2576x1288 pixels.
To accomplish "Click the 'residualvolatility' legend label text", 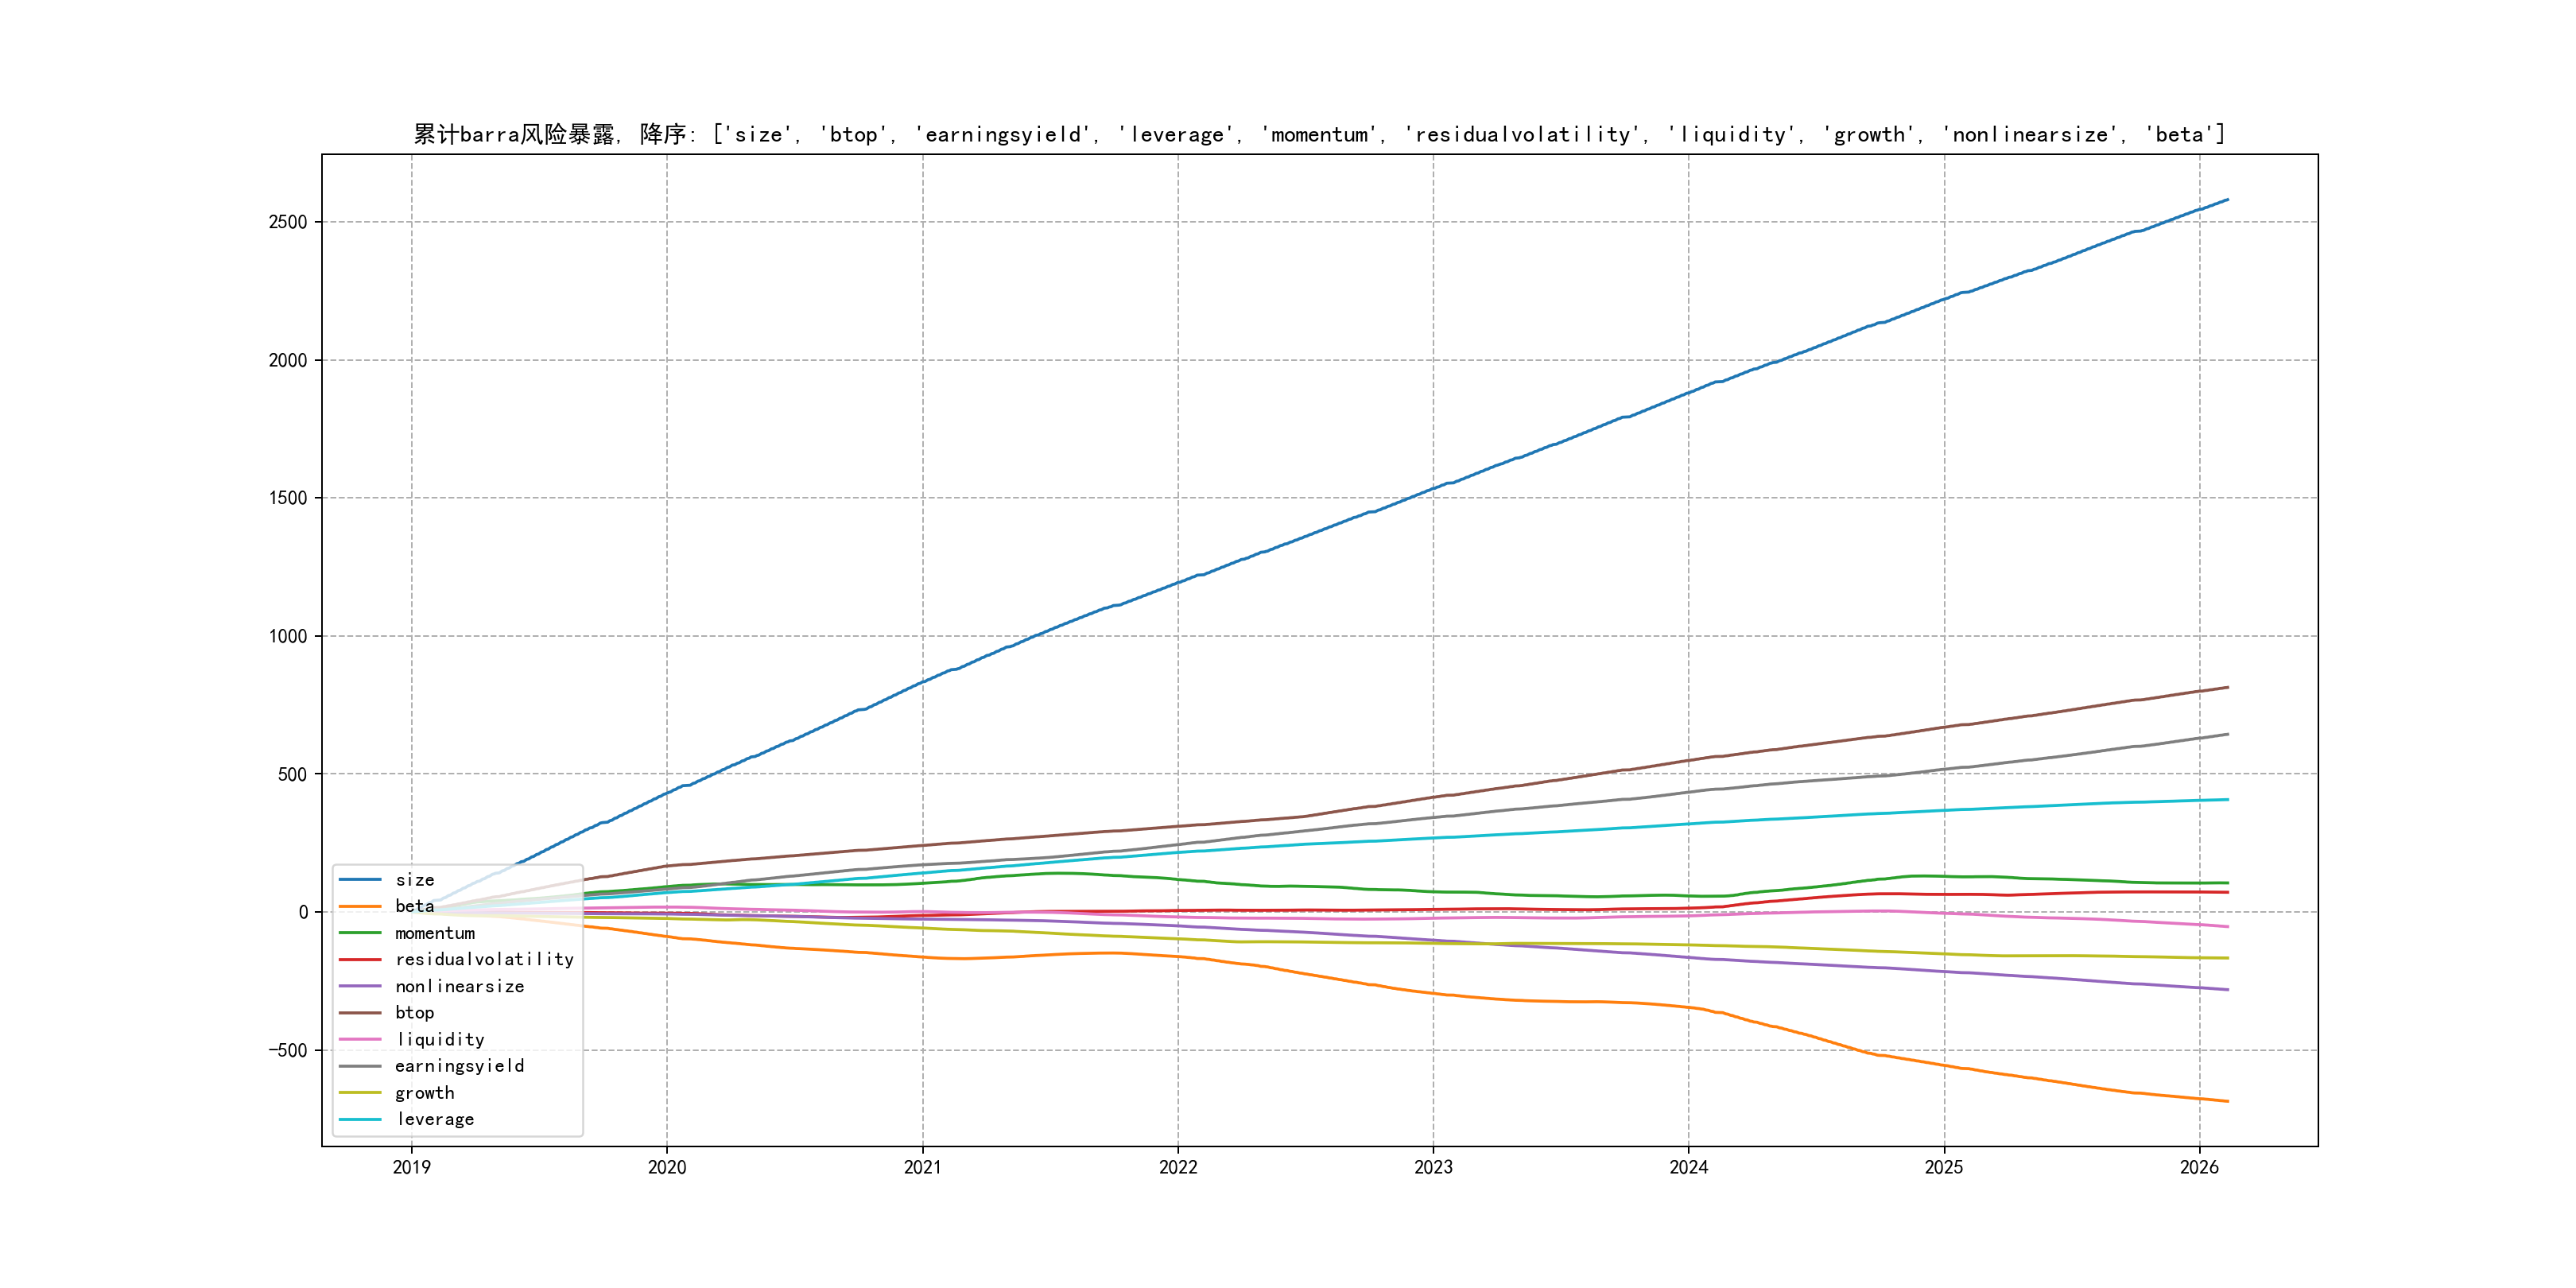I will 485,960.
